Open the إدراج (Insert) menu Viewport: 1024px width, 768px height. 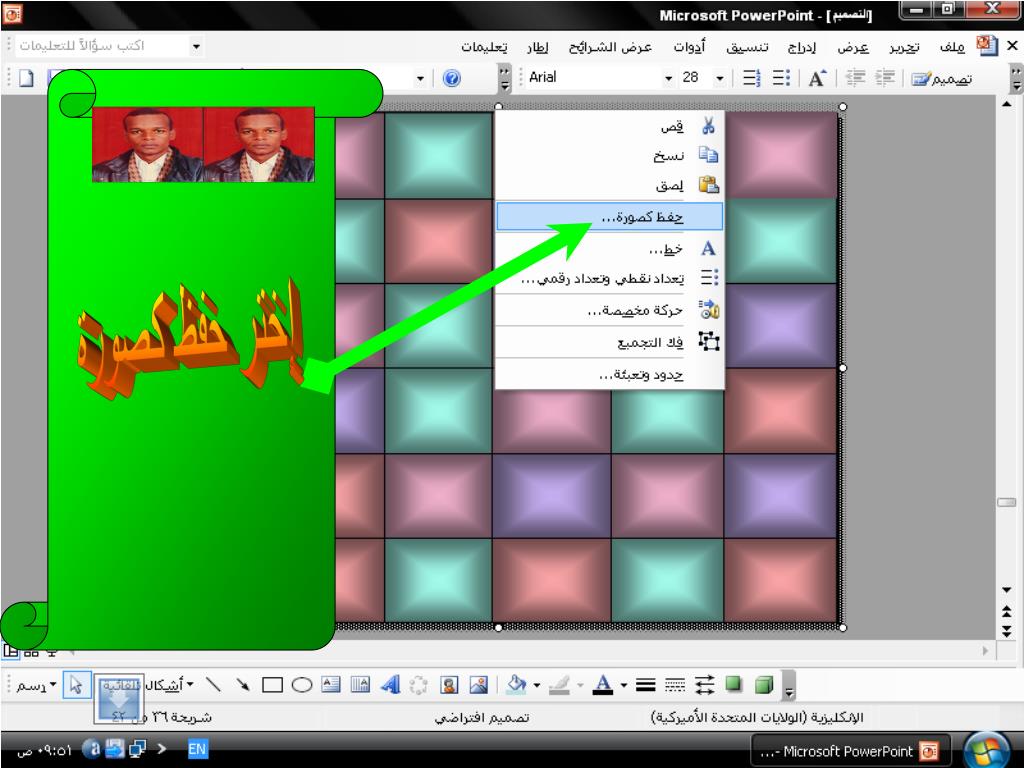pos(802,47)
